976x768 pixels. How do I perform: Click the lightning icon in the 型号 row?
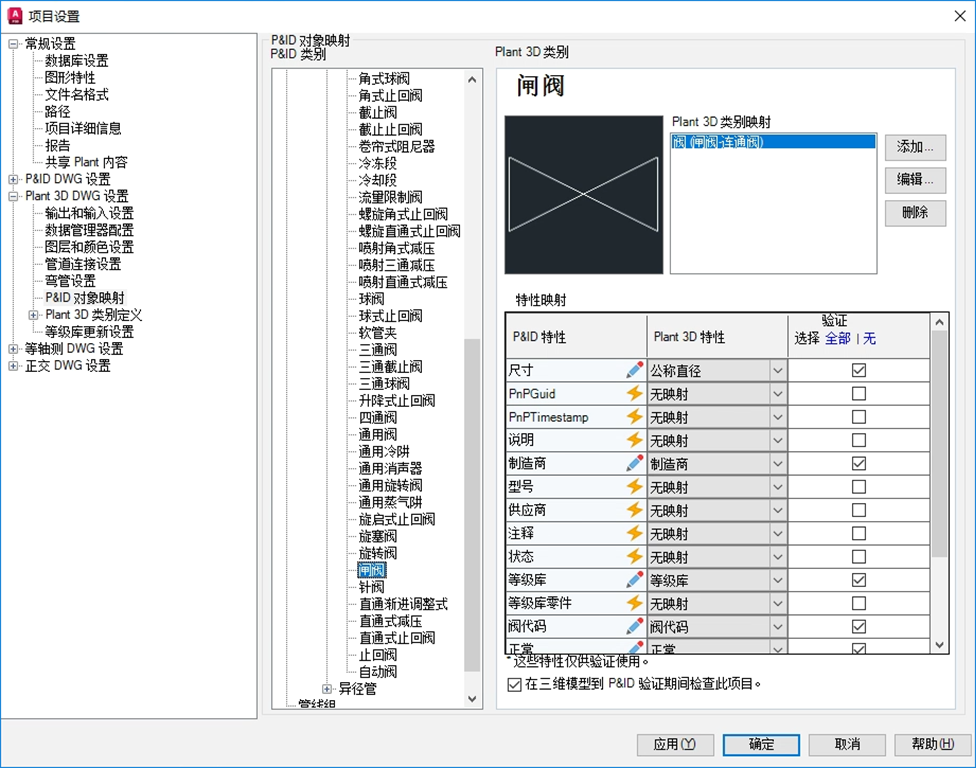point(634,487)
